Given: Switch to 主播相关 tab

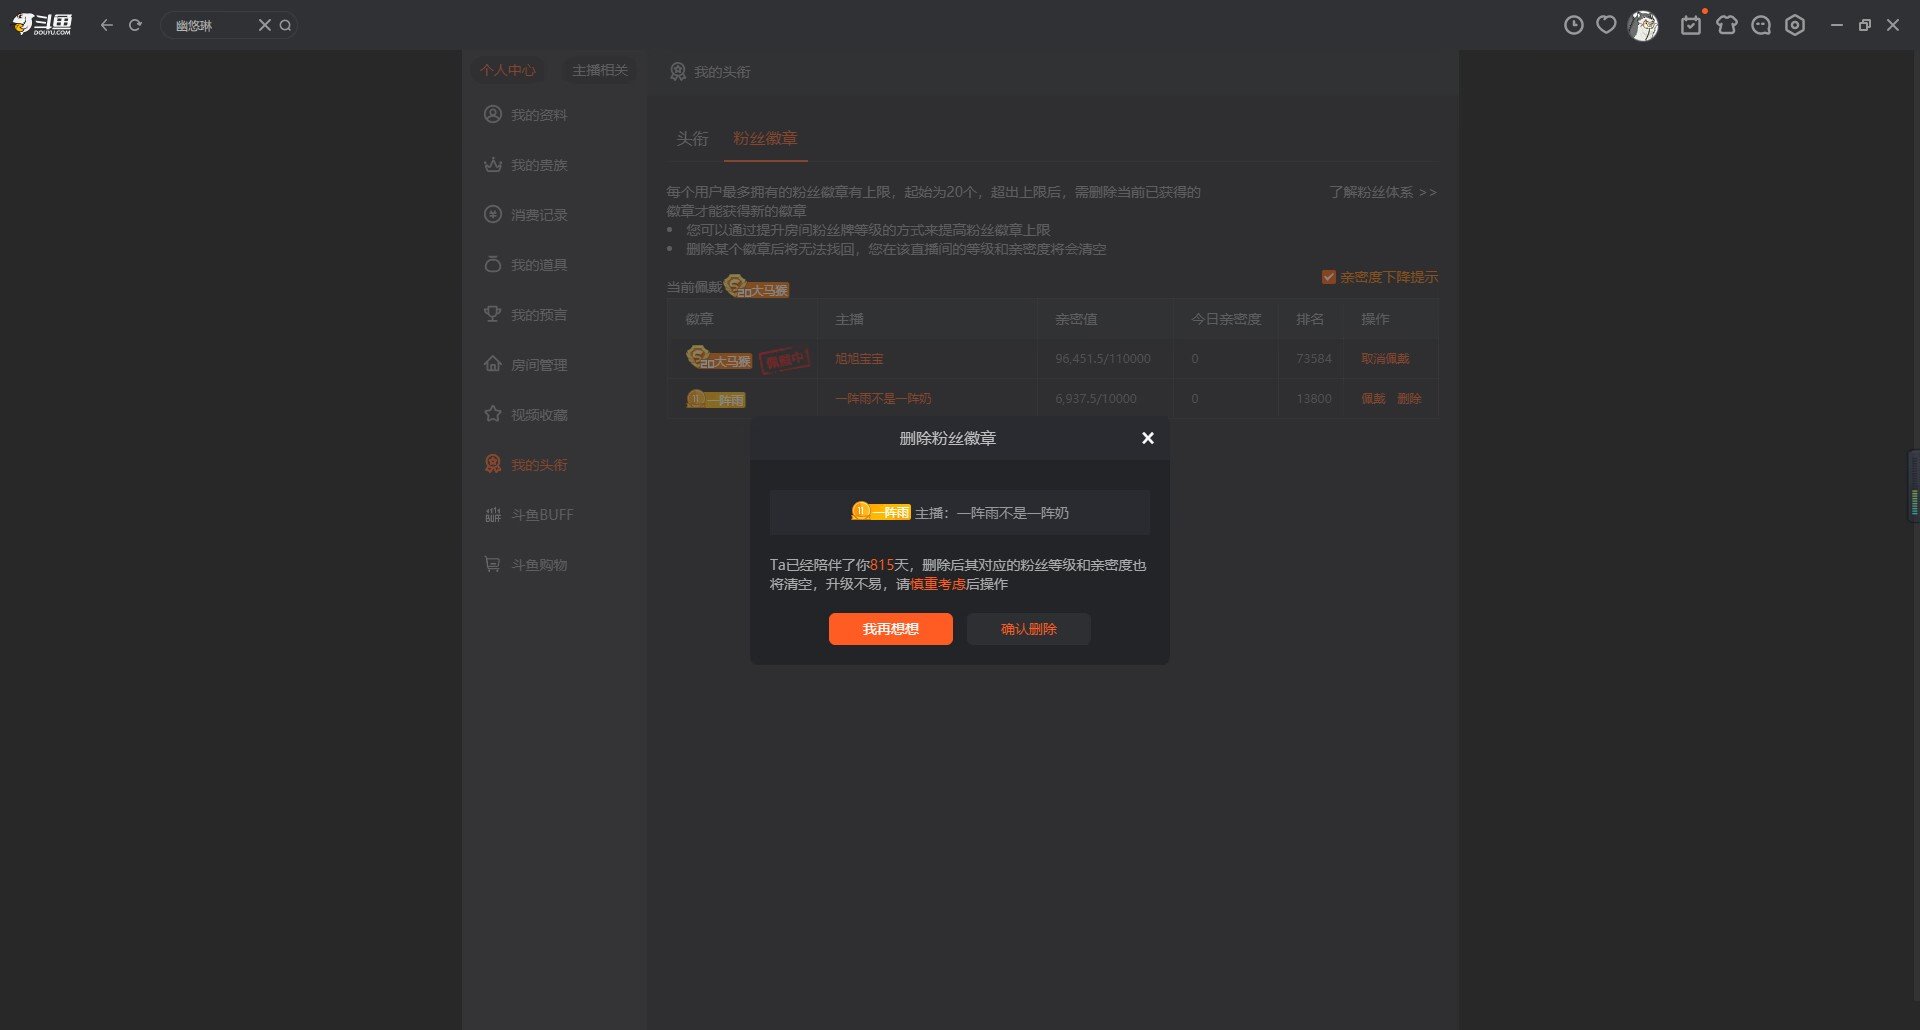Looking at the screenshot, I should [x=600, y=70].
